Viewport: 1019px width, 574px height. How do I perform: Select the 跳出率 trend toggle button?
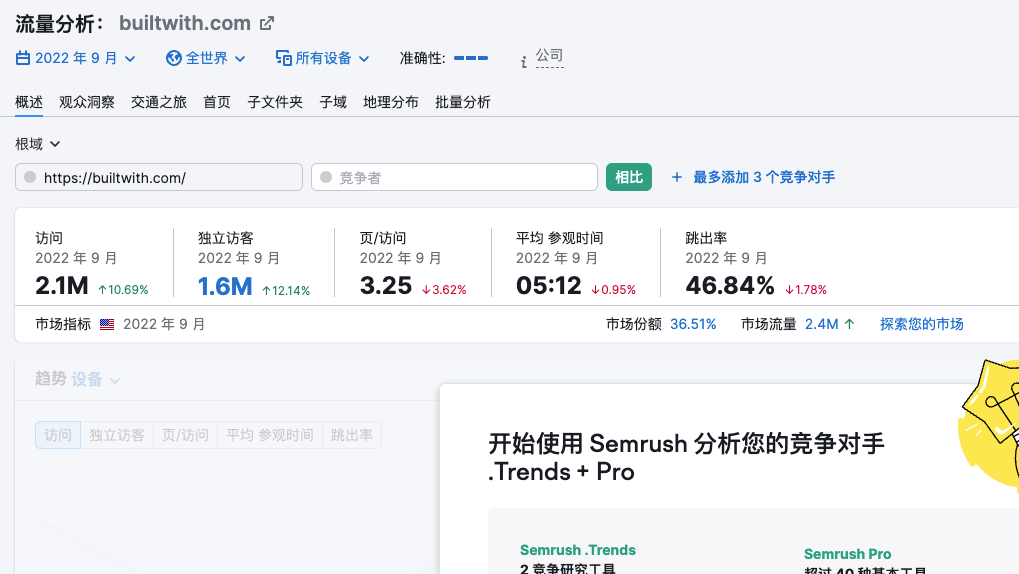[x=352, y=435]
